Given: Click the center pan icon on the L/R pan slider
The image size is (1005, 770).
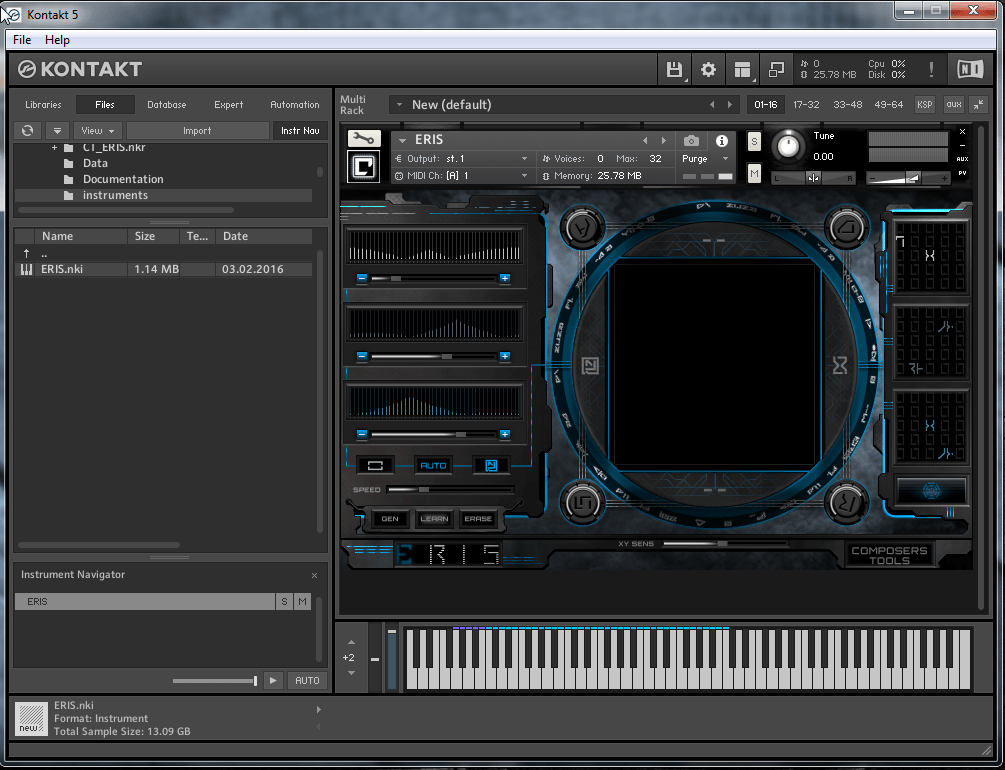Looking at the screenshot, I should [813, 178].
